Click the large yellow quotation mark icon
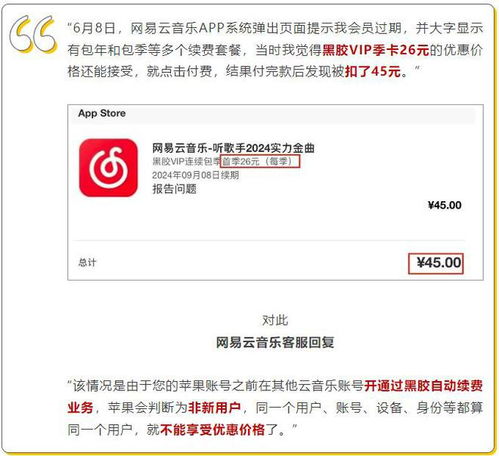 click(x=33, y=34)
